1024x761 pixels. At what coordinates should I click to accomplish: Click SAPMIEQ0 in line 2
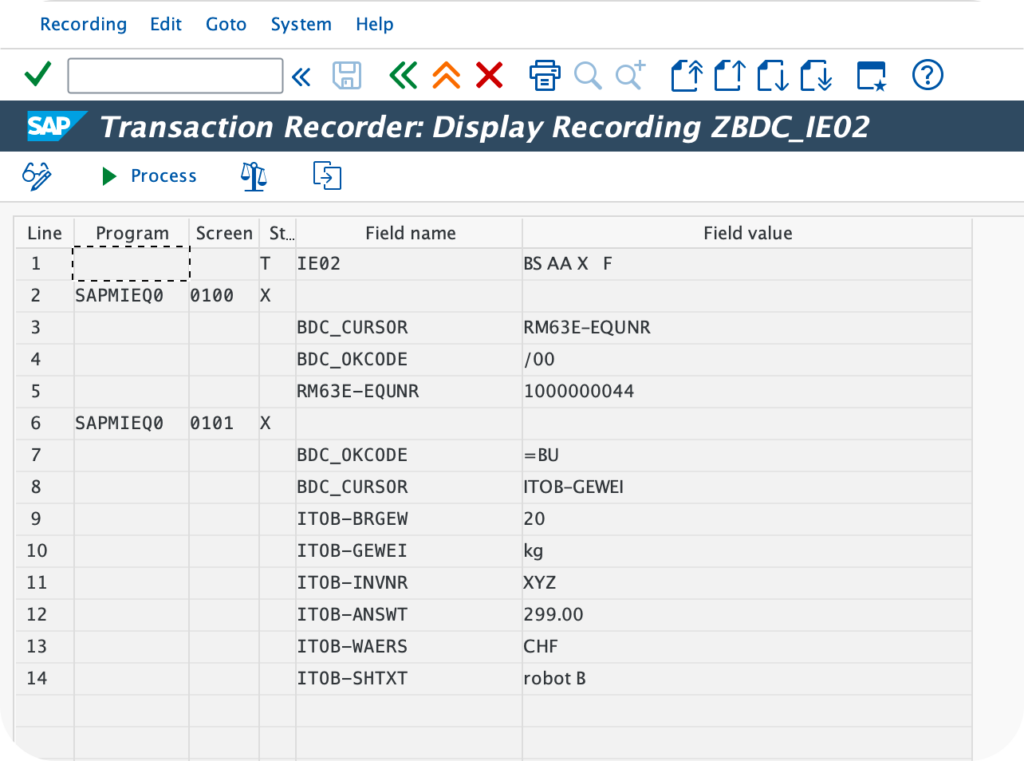[x=132, y=296]
